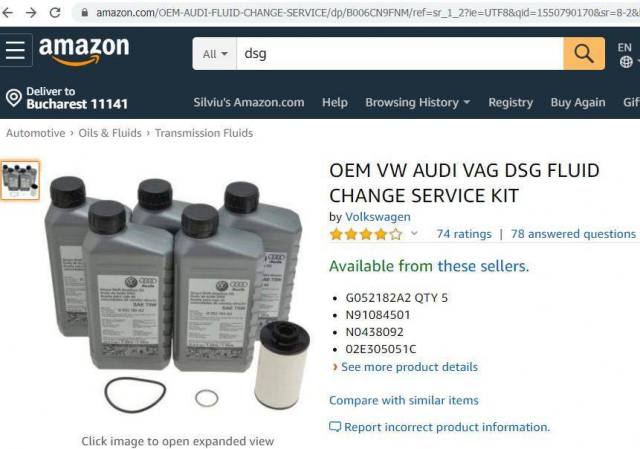Click the orange search magnifier button

pyautogui.click(x=584, y=53)
